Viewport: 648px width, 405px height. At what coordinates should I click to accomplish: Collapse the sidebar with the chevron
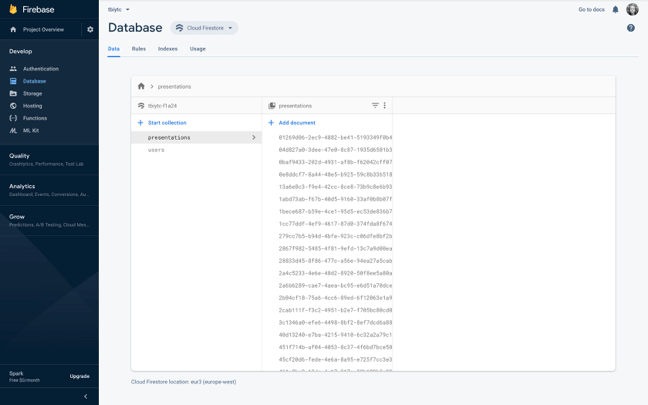[x=86, y=396]
